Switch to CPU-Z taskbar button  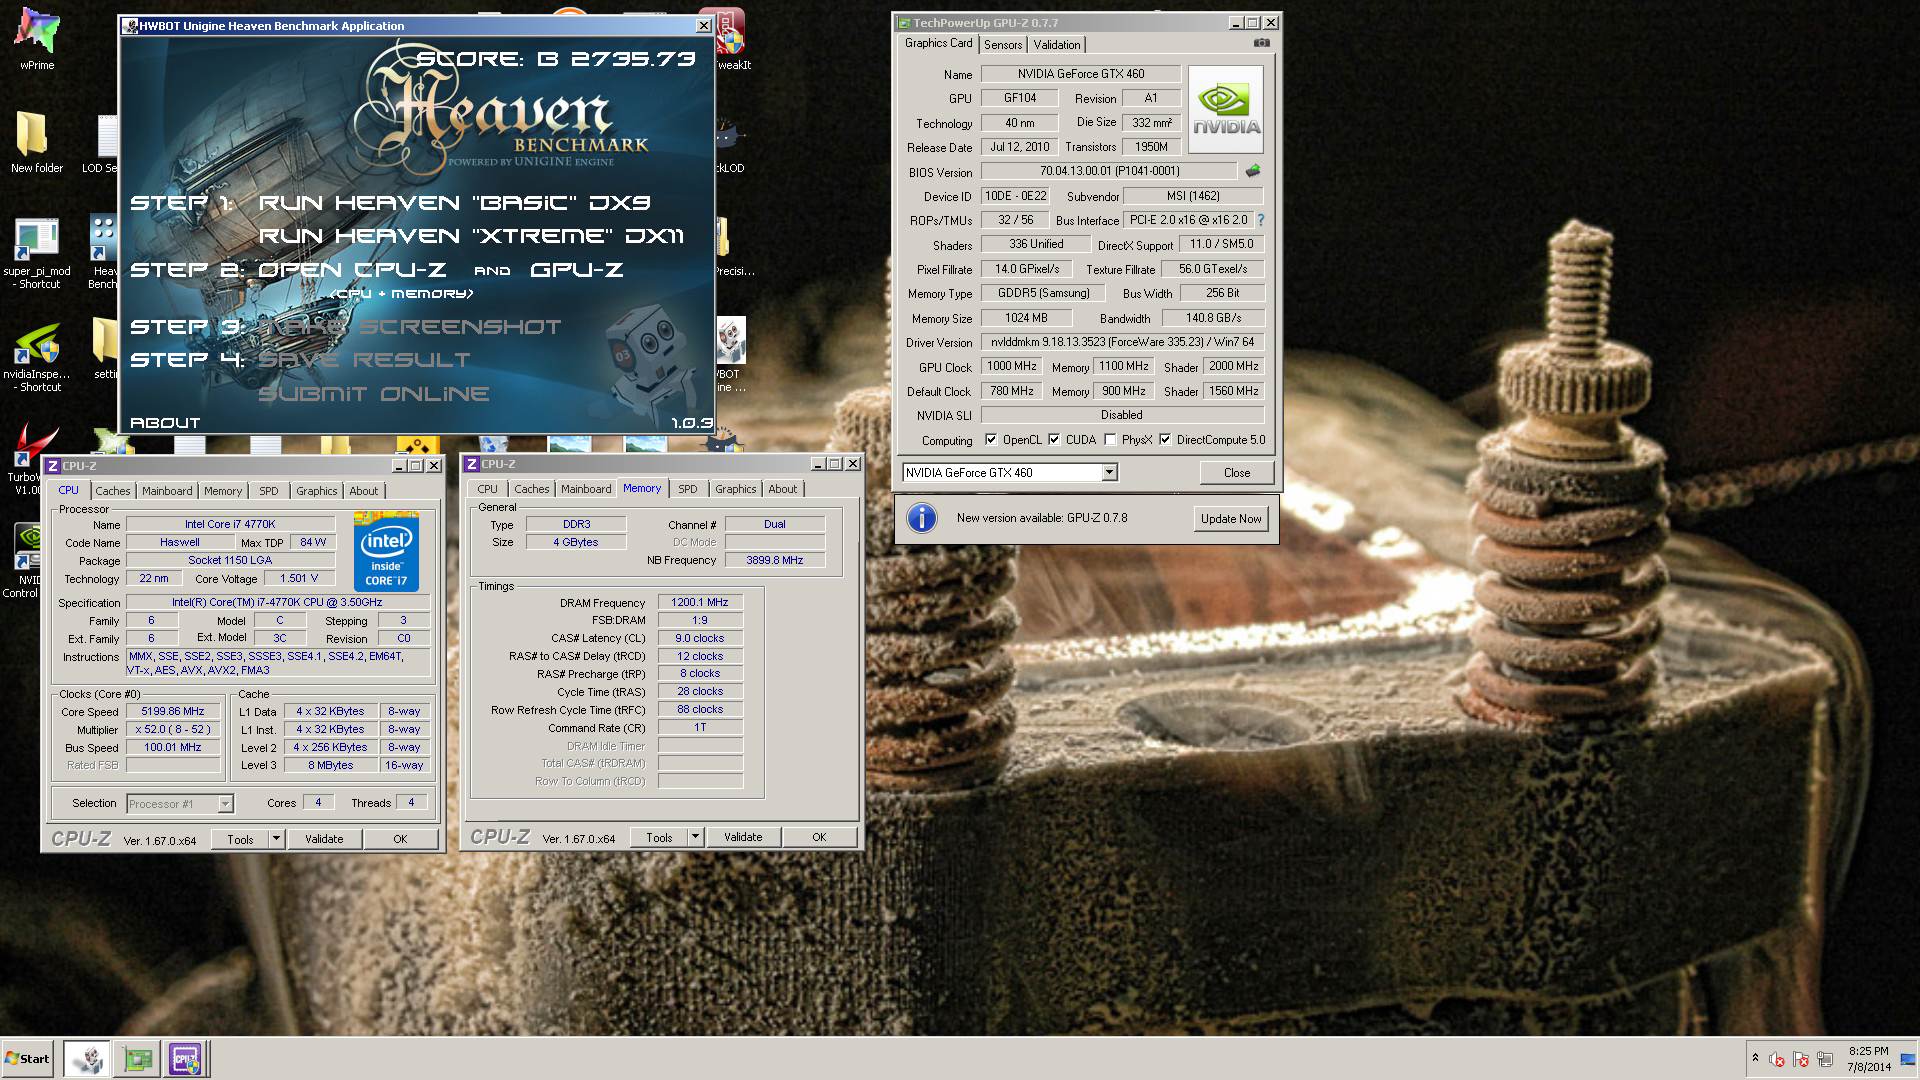[x=186, y=1059]
